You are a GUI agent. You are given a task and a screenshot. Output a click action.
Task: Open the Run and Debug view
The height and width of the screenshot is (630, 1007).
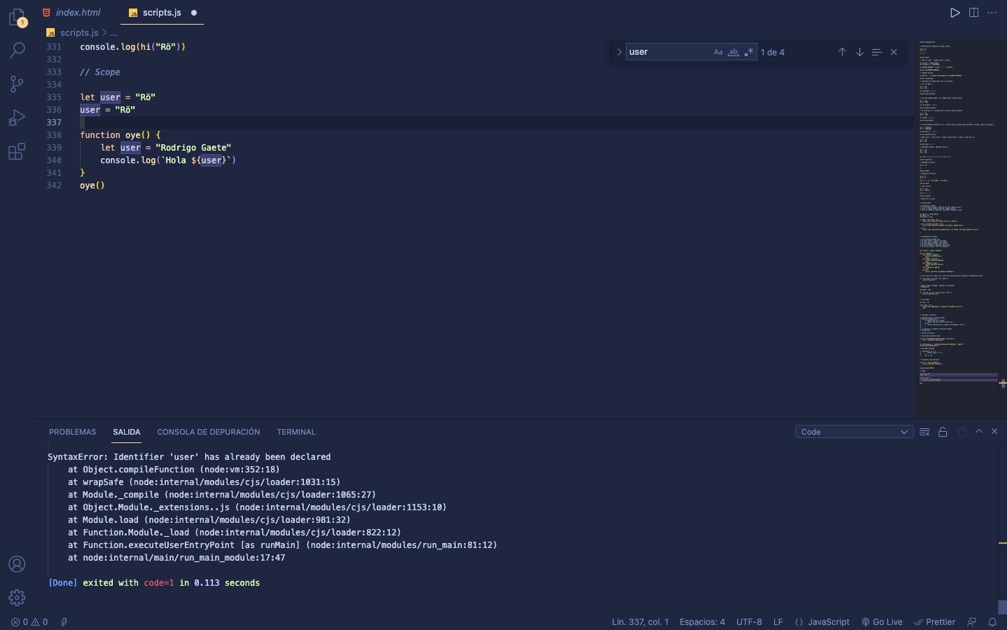coord(17,118)
